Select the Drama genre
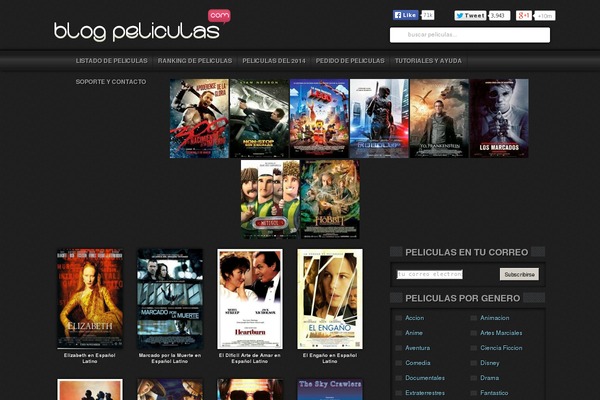The width and height of the screenshot is (600, 400). (489, 378)
